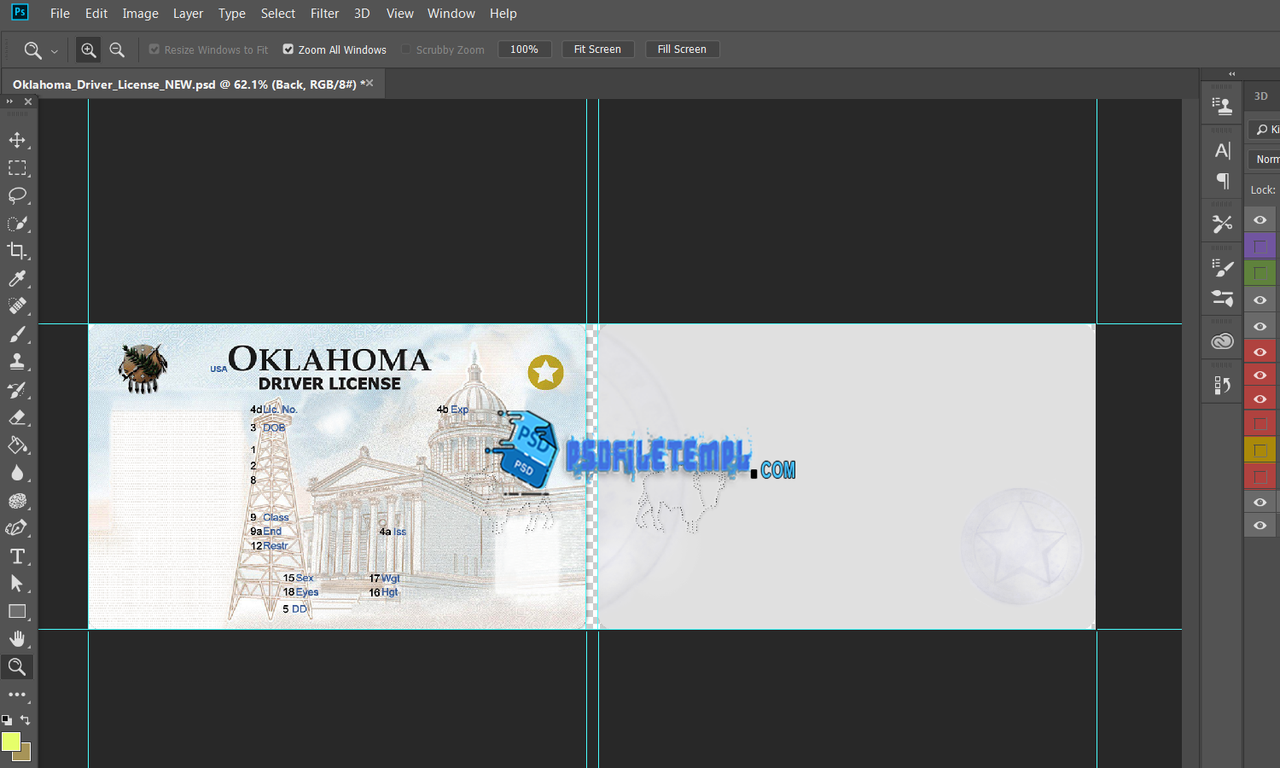Select the Horizontal Type tool
The height and width of the screenshot is (768, 1280).
17,556
